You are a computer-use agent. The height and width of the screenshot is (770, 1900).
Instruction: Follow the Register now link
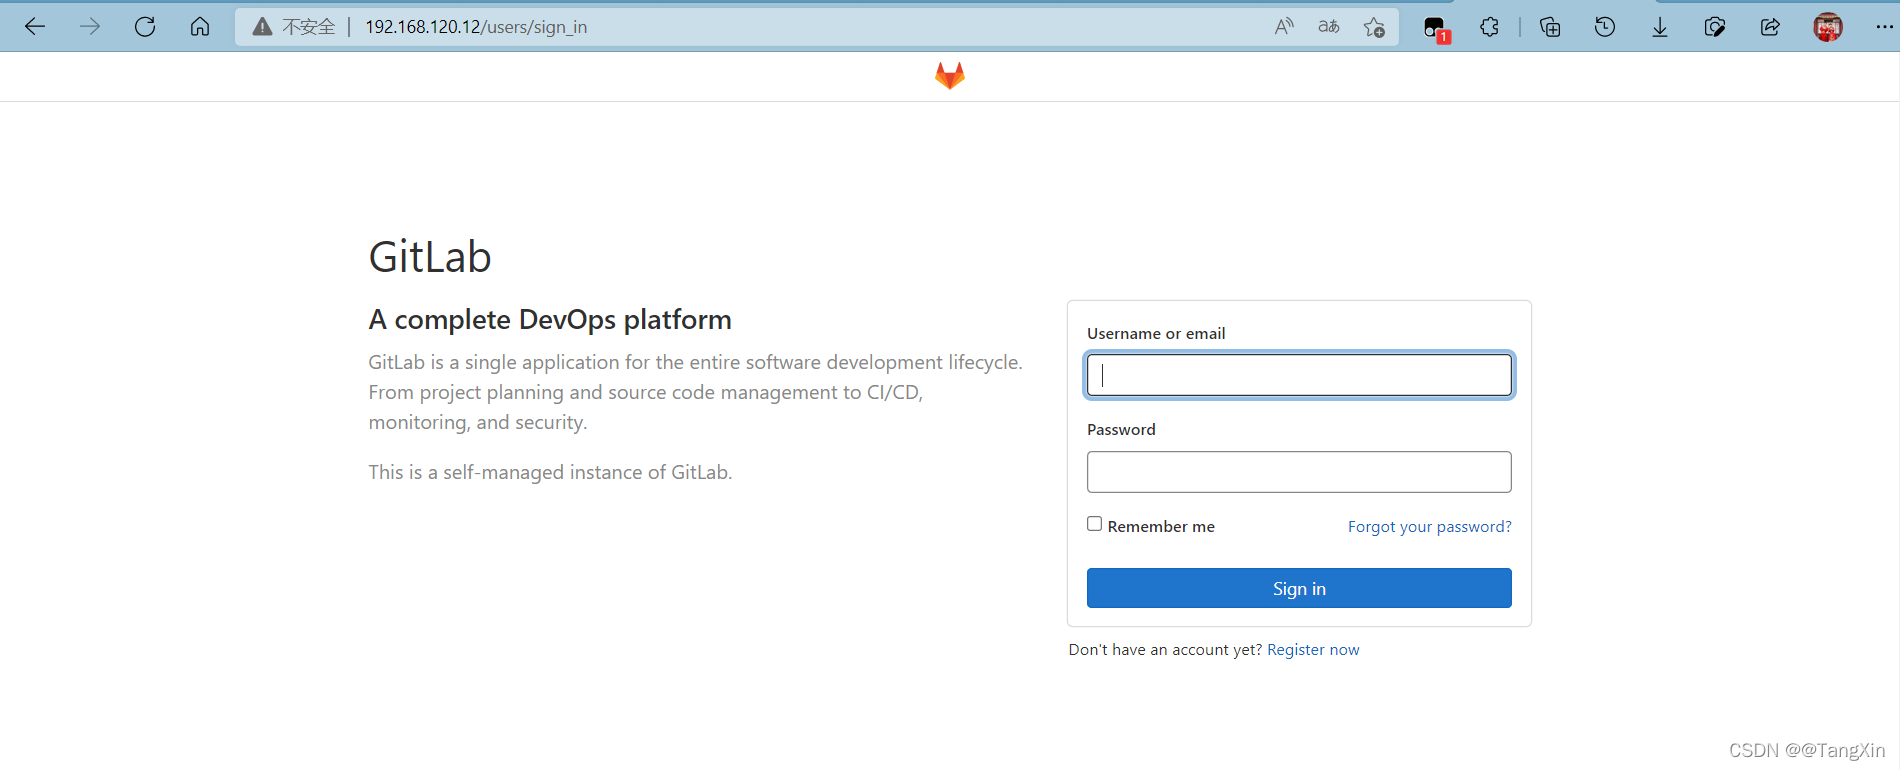[x=1313, y=650]
